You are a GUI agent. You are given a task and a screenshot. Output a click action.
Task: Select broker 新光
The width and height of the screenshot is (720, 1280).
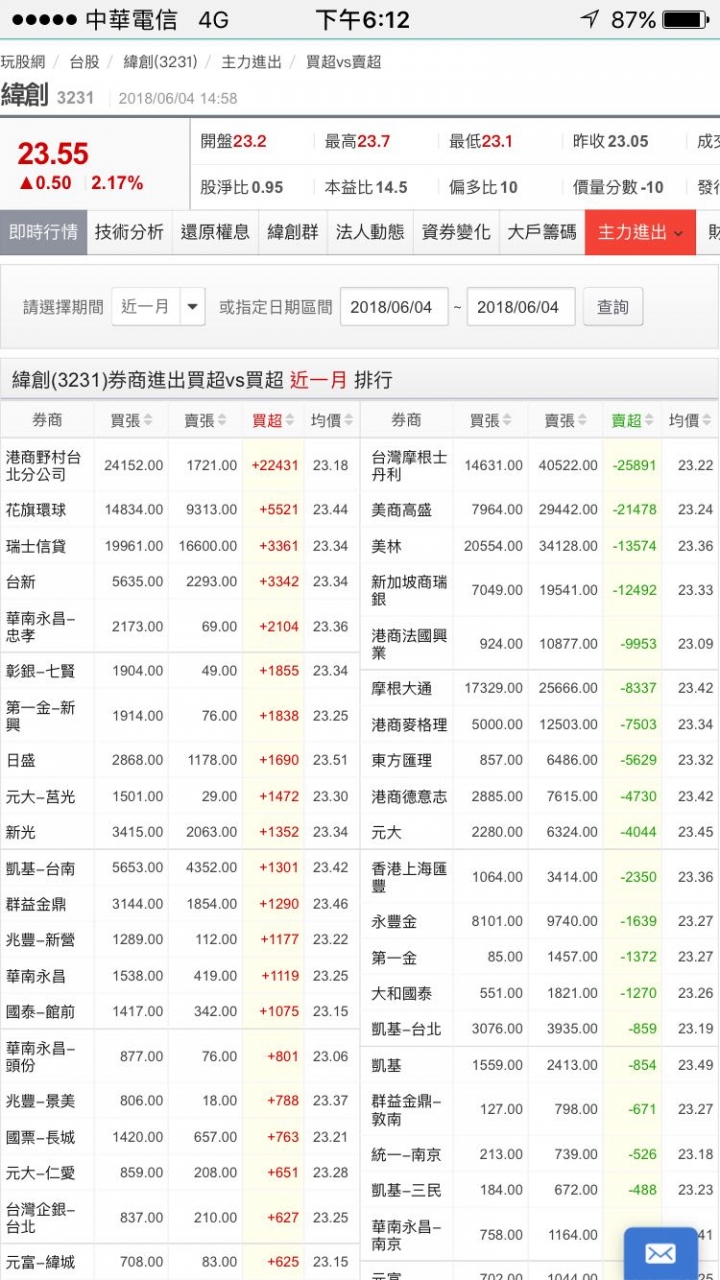coord(21,833)
